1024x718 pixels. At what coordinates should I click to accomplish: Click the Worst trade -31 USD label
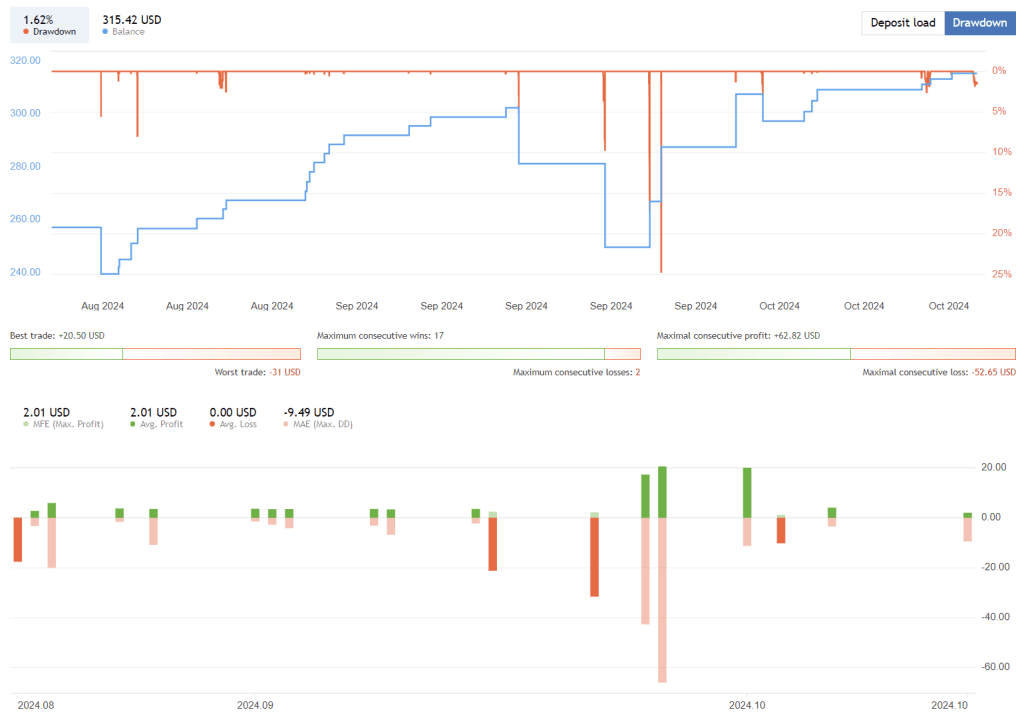click(257, 372)
